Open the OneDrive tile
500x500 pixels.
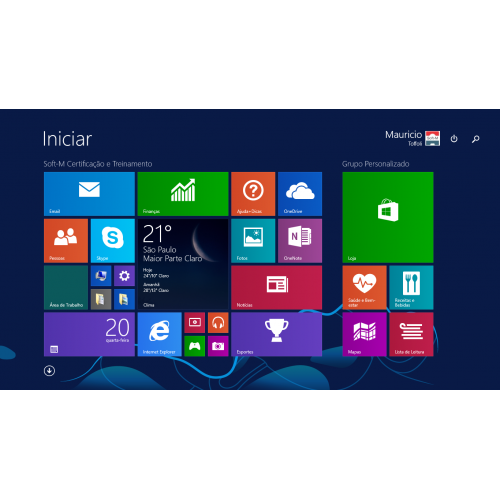click(x=300, y=194)
